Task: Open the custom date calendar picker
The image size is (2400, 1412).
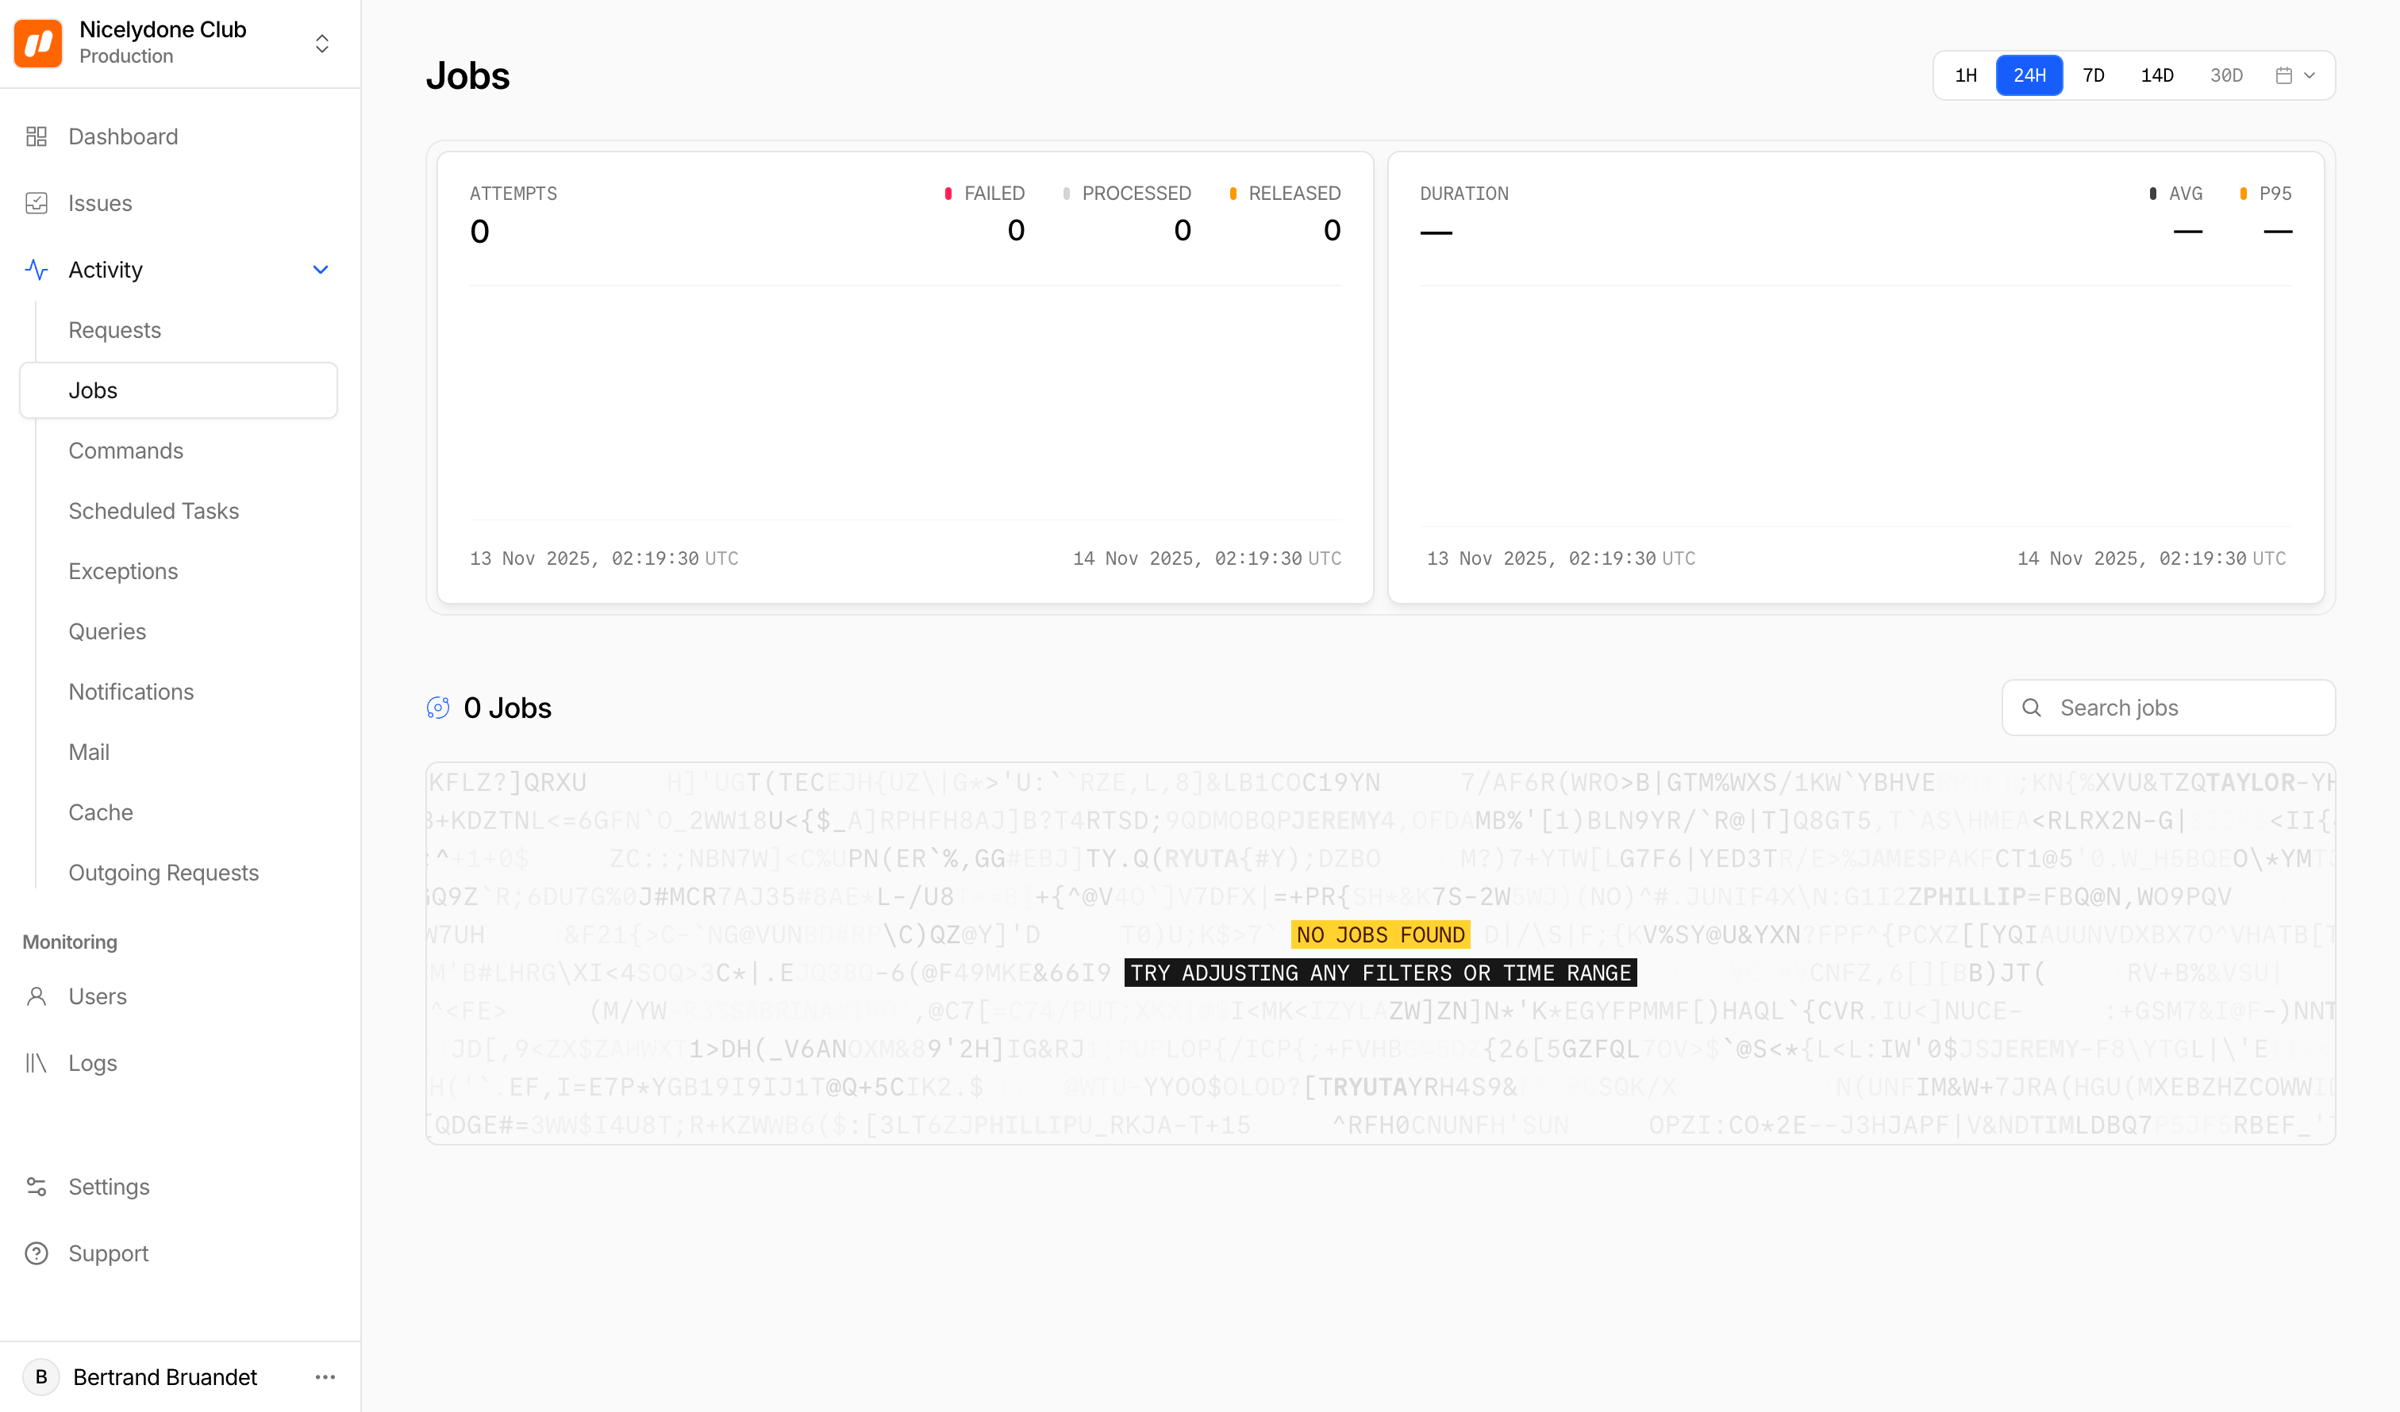Action: click(2296, 75)
